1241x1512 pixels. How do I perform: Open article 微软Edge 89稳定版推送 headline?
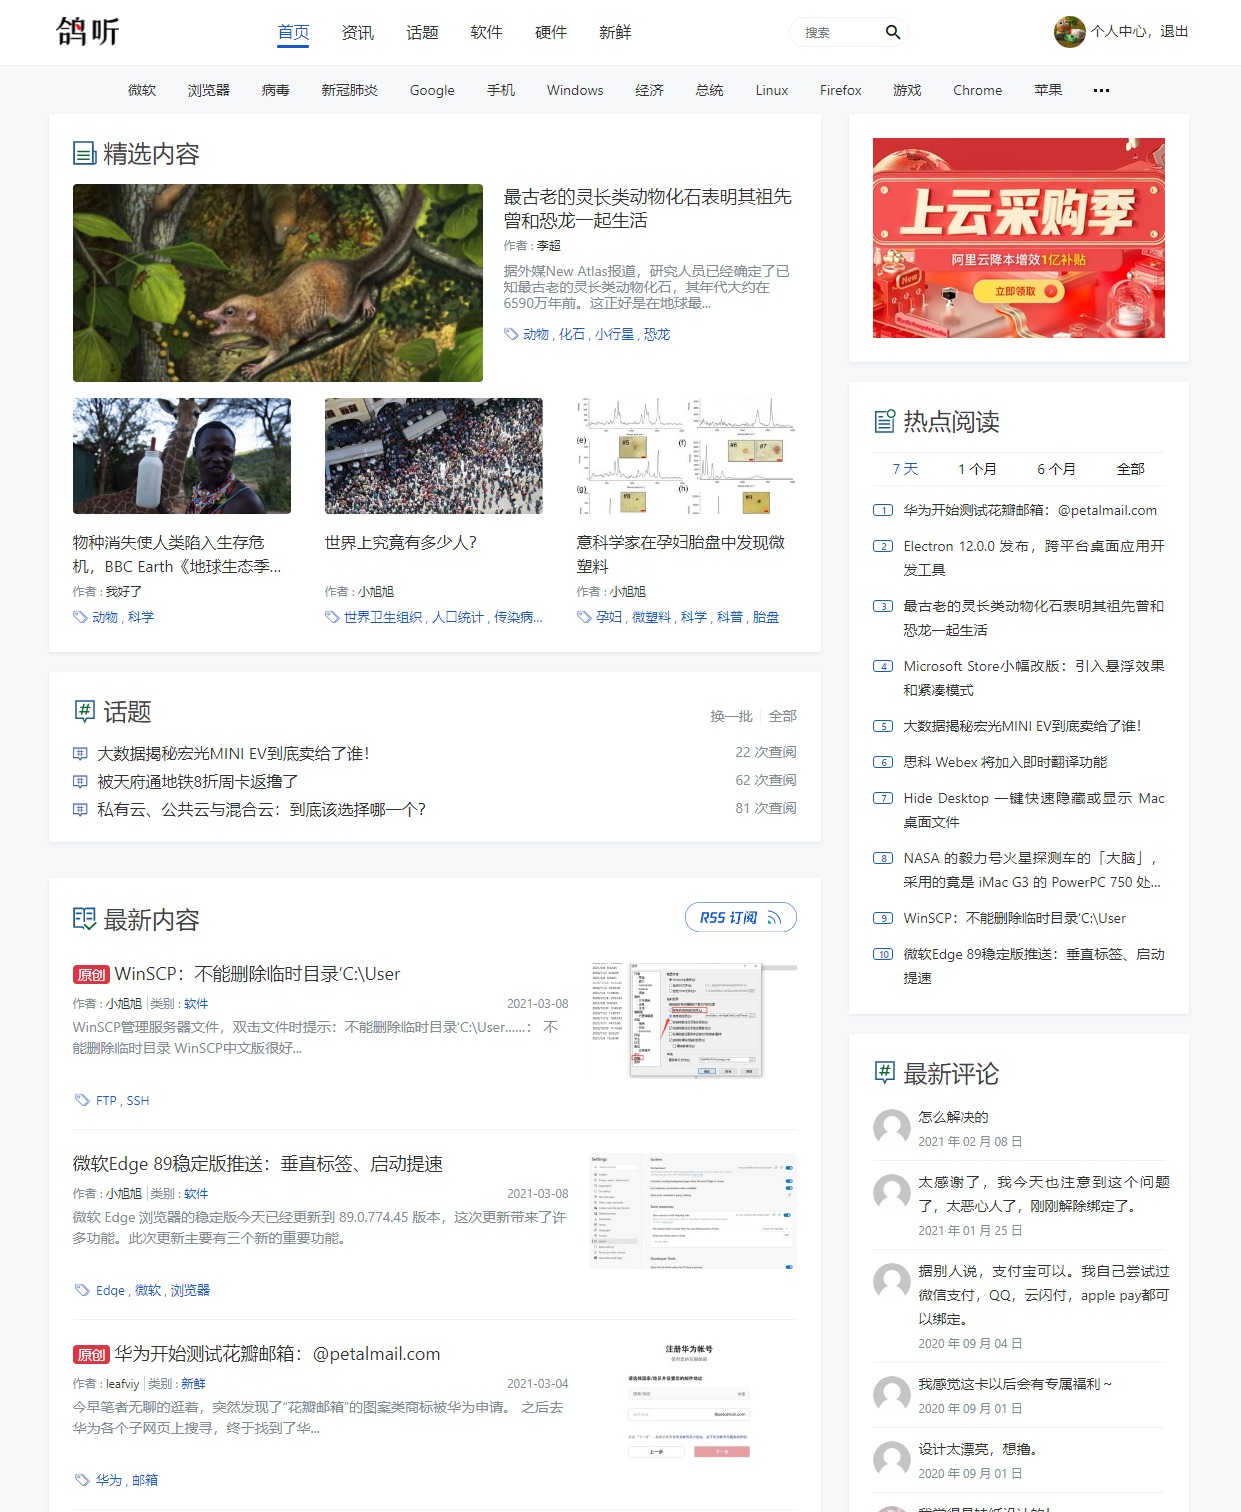258,1164
